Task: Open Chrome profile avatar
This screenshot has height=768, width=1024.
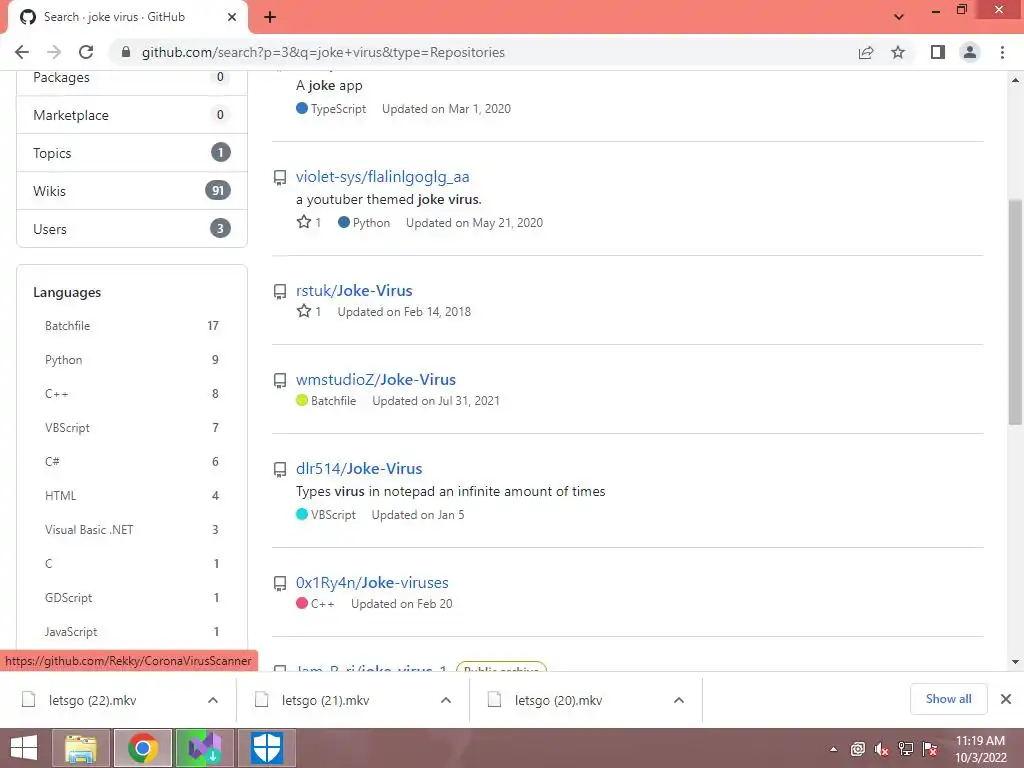Action: 970,52
